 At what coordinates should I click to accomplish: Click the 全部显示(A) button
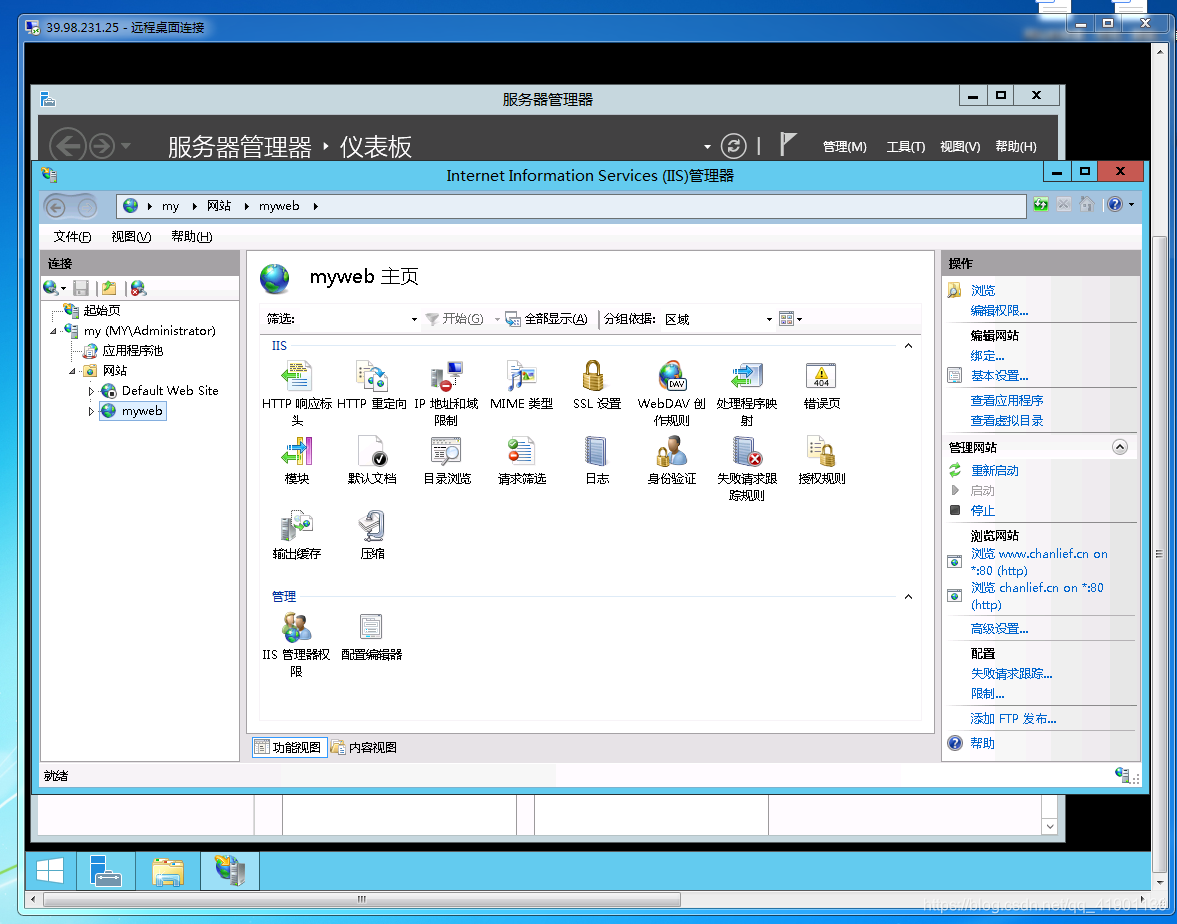click(x=546, y=319)
